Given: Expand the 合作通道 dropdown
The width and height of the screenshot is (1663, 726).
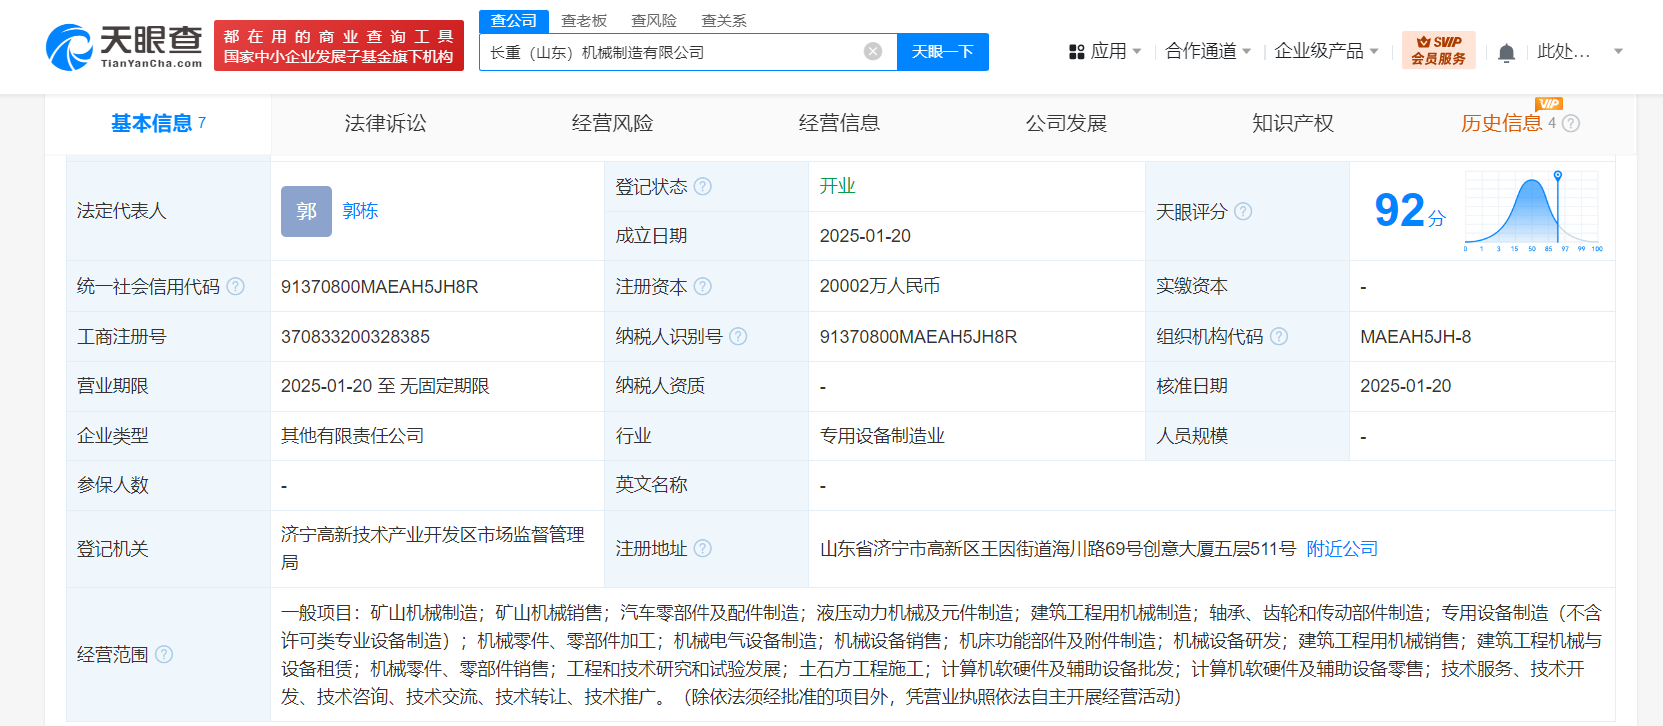Looking at the screenshot, I should 1208,51.
